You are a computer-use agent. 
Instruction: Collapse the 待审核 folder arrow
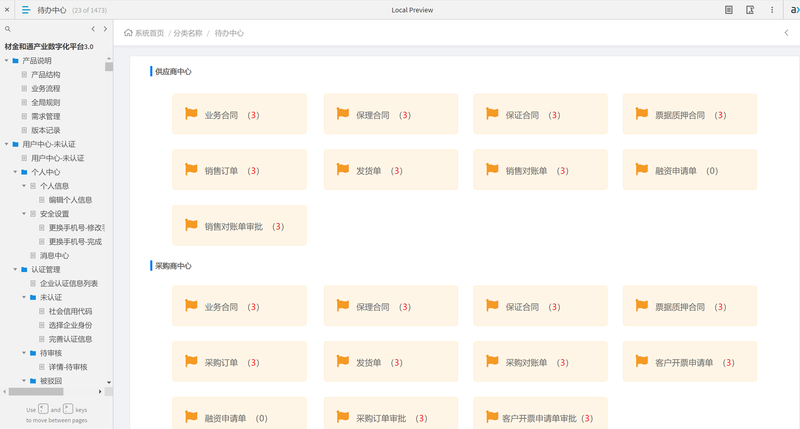[x=23, y=353]
